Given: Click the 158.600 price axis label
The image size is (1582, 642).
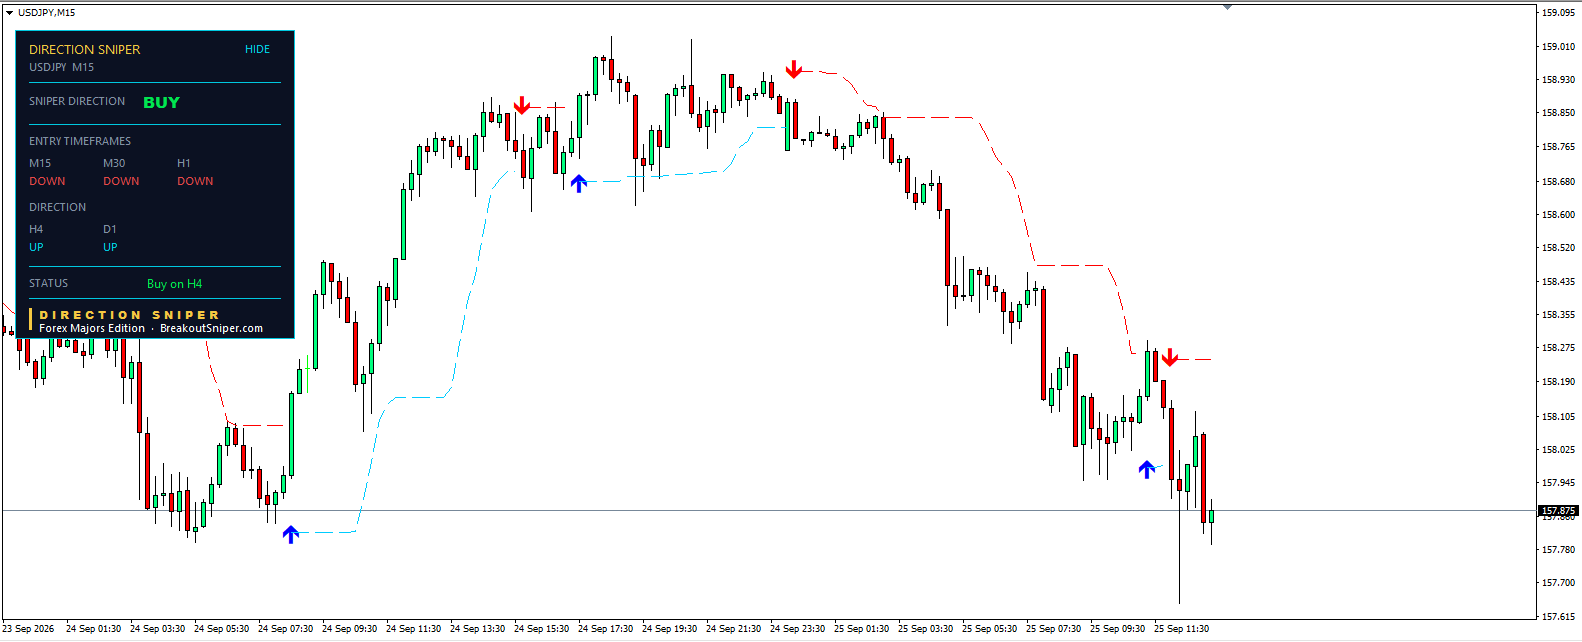Looking at the screenshot, I should pyautogui.click(x=1558, y=214).
